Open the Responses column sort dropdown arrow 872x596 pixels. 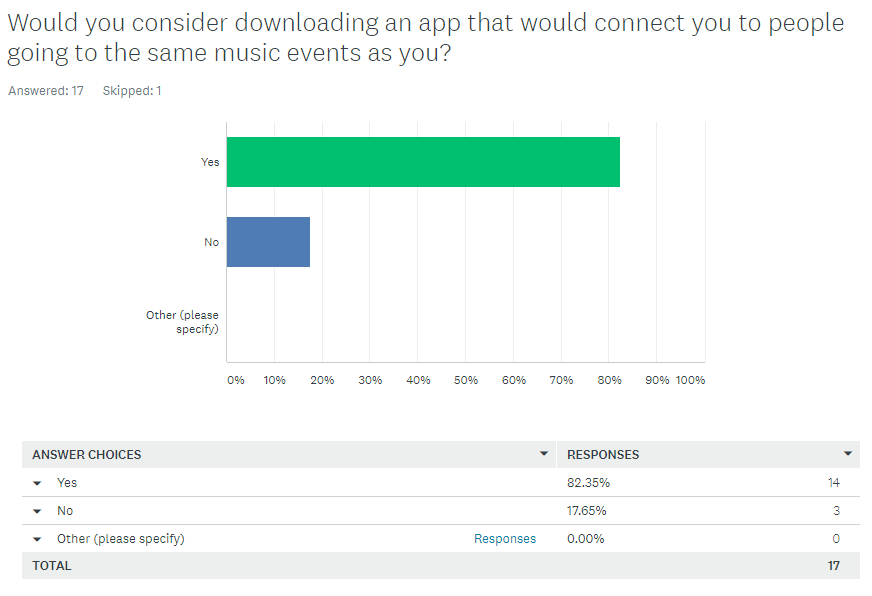click(x=848, y=454)
